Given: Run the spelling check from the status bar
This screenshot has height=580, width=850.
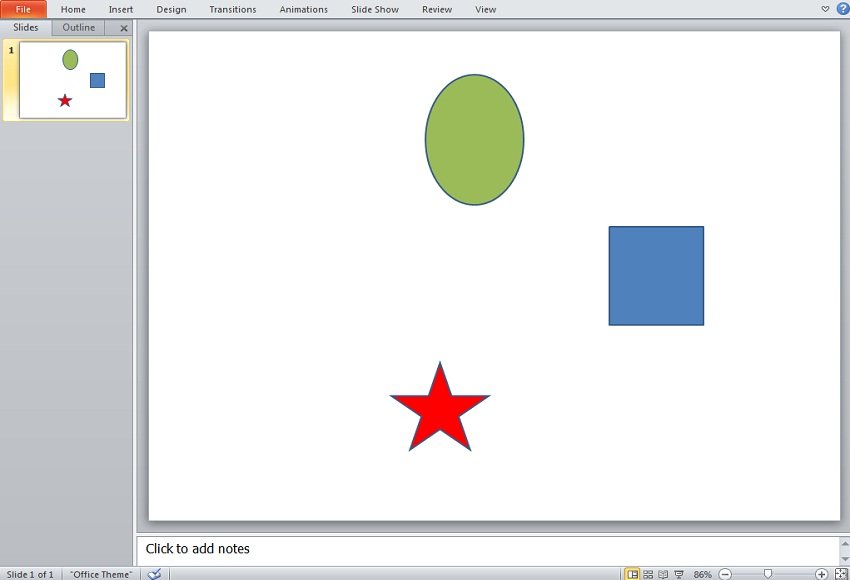Looking at the screenshot, I should (155, 574).
